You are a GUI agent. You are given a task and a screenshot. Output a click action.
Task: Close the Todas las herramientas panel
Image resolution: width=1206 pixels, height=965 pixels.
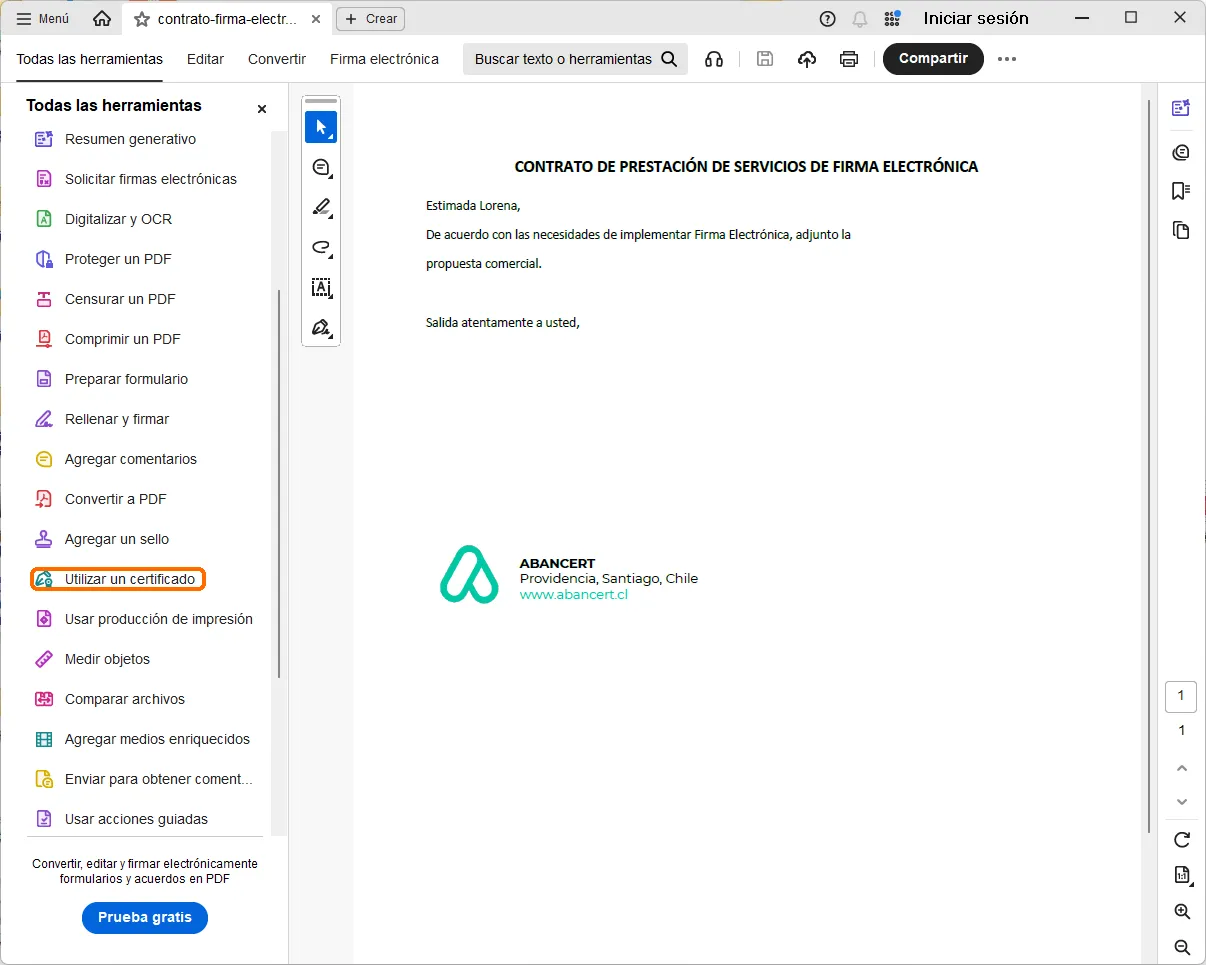(262, 108)
